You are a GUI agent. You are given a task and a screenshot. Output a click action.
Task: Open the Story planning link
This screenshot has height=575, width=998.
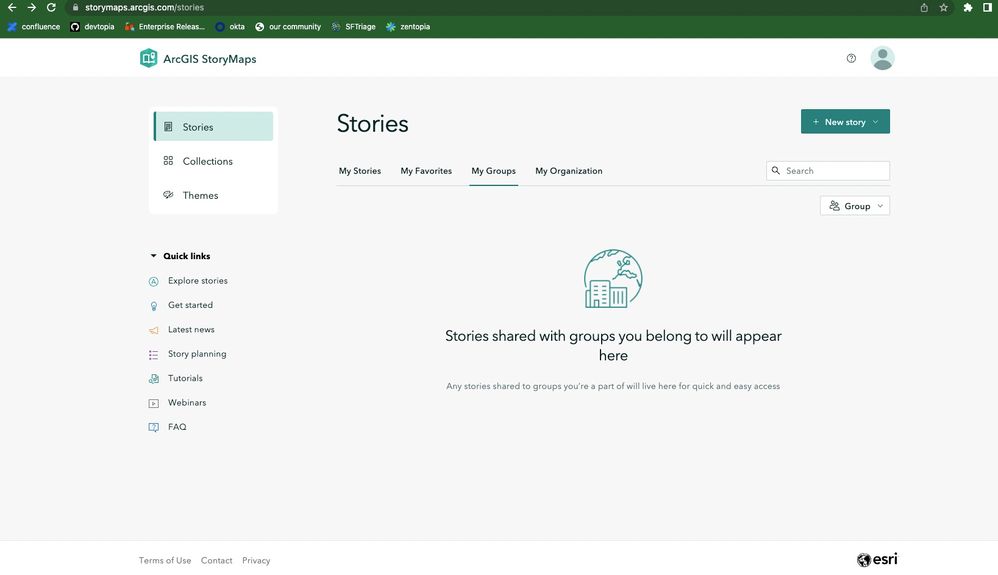[x=197, y=353]
